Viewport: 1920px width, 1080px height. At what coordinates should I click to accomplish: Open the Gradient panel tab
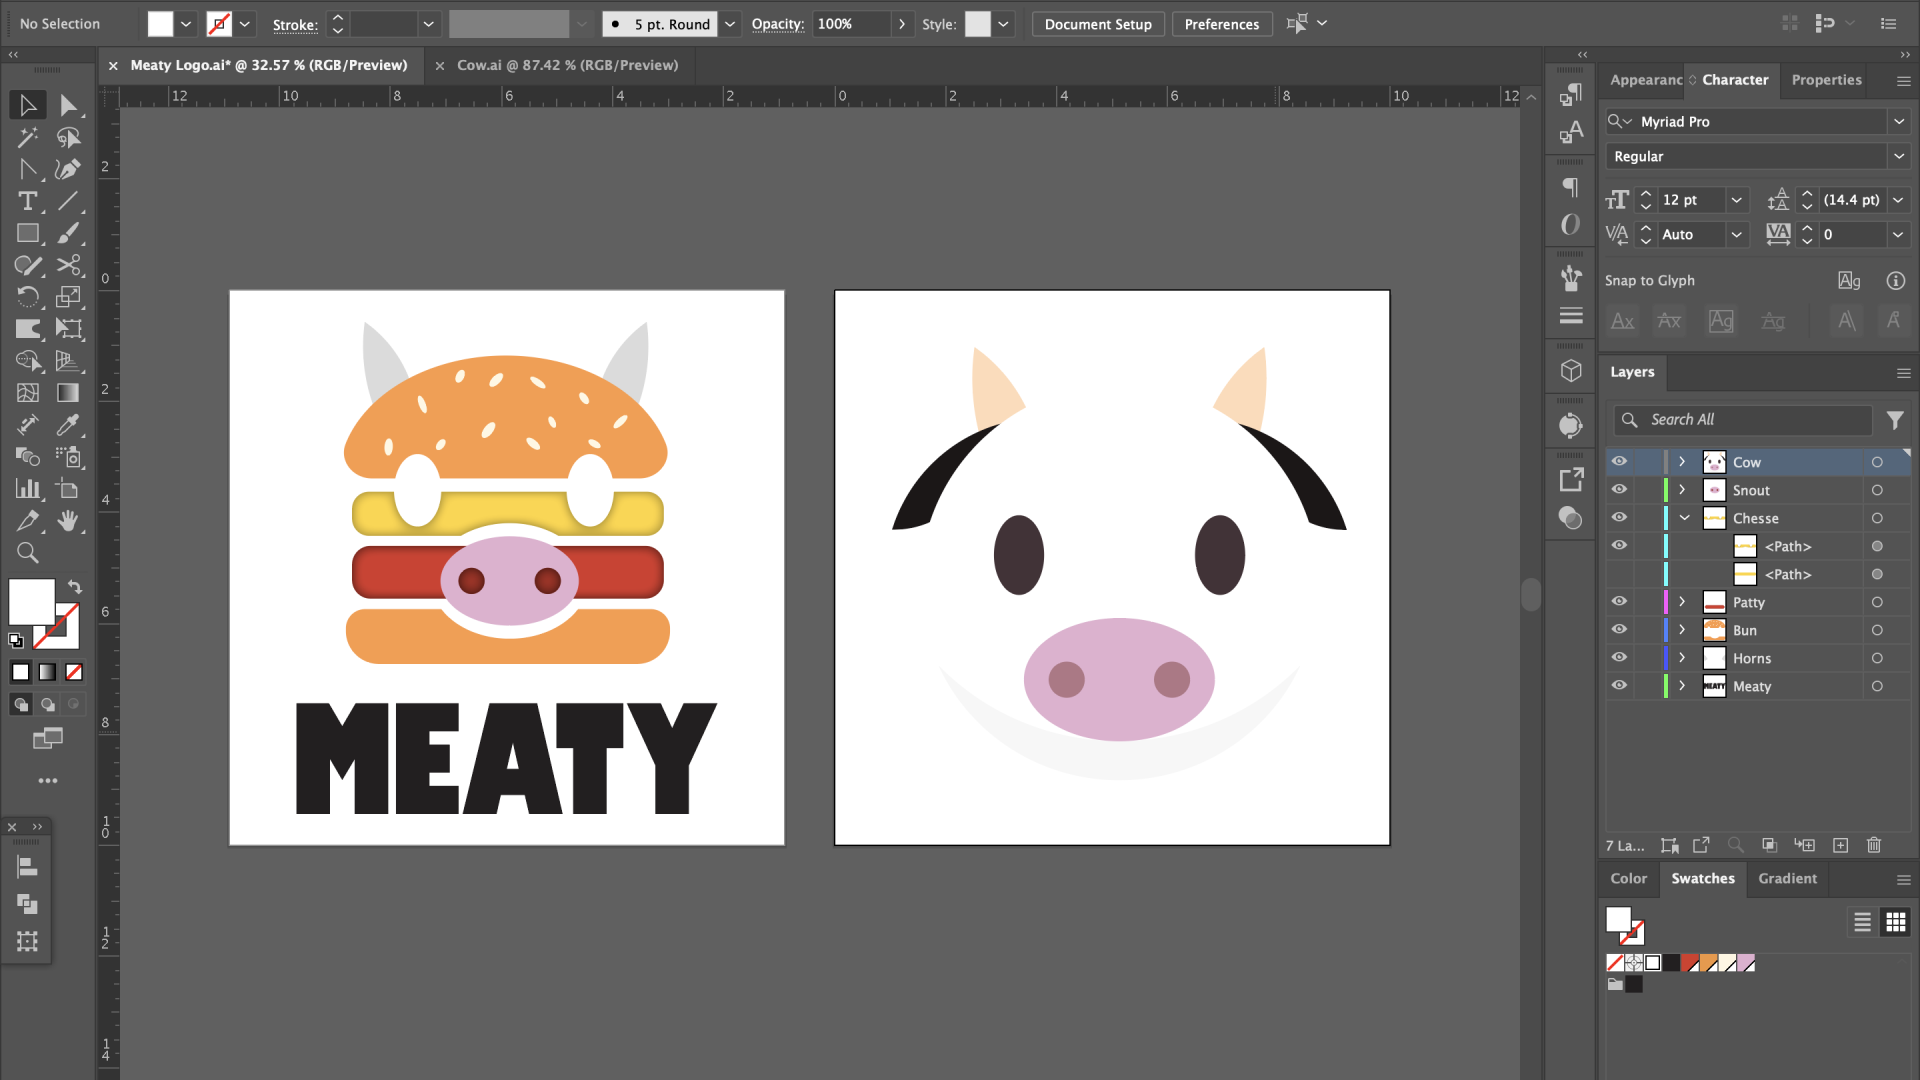click(x=1787, y=879)
